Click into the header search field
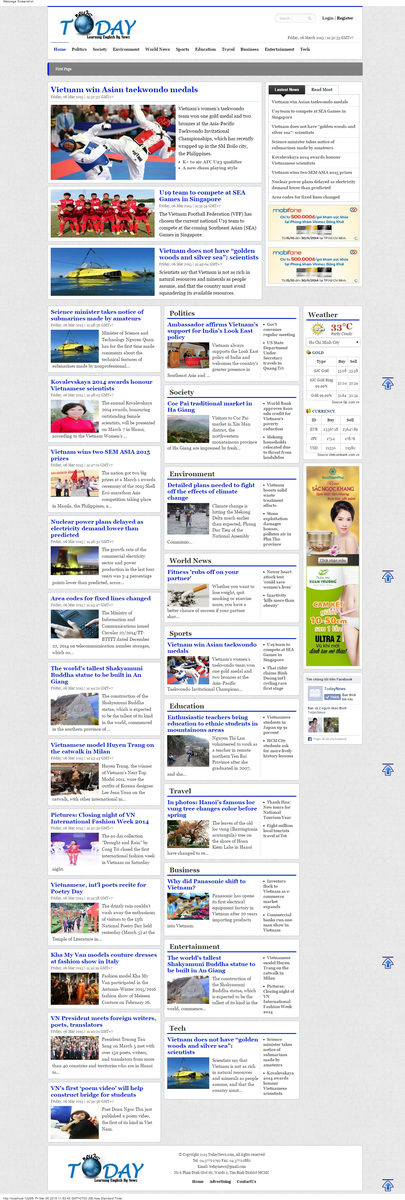This screenshot has width=405, height=1200. pyautogui.click(x=290, y=18)
